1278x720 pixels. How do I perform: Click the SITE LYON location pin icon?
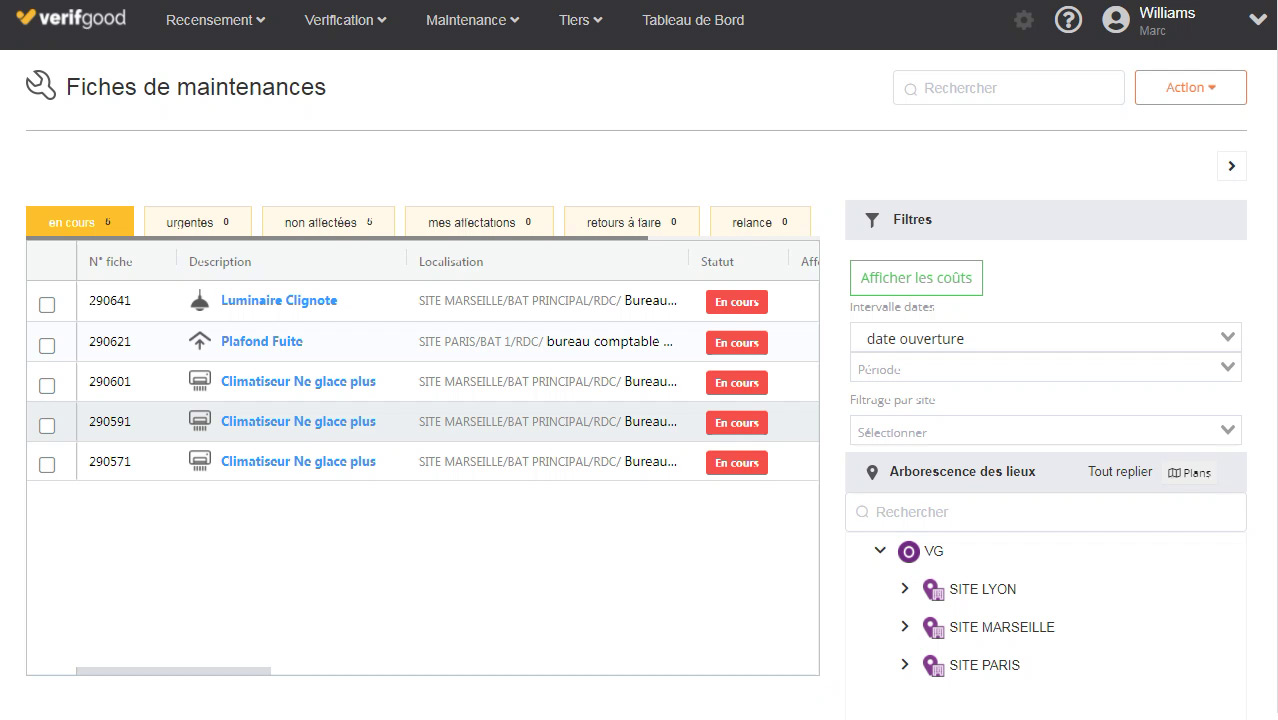point(933,590)
